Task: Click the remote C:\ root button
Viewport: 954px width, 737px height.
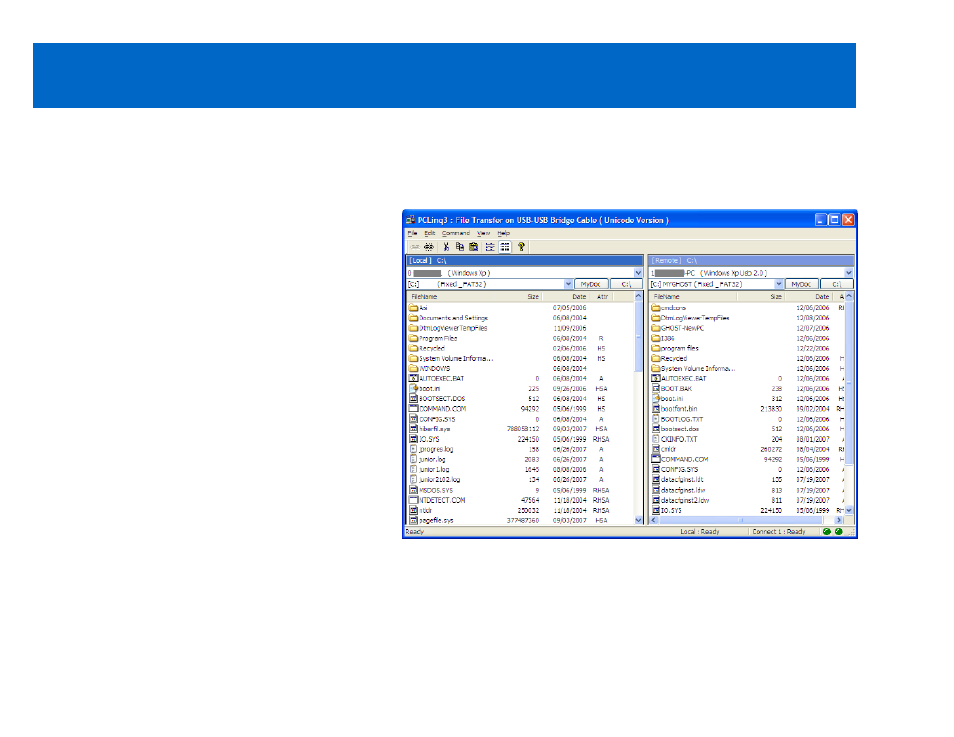Action: pyautogui.click(x=837, y=284)
